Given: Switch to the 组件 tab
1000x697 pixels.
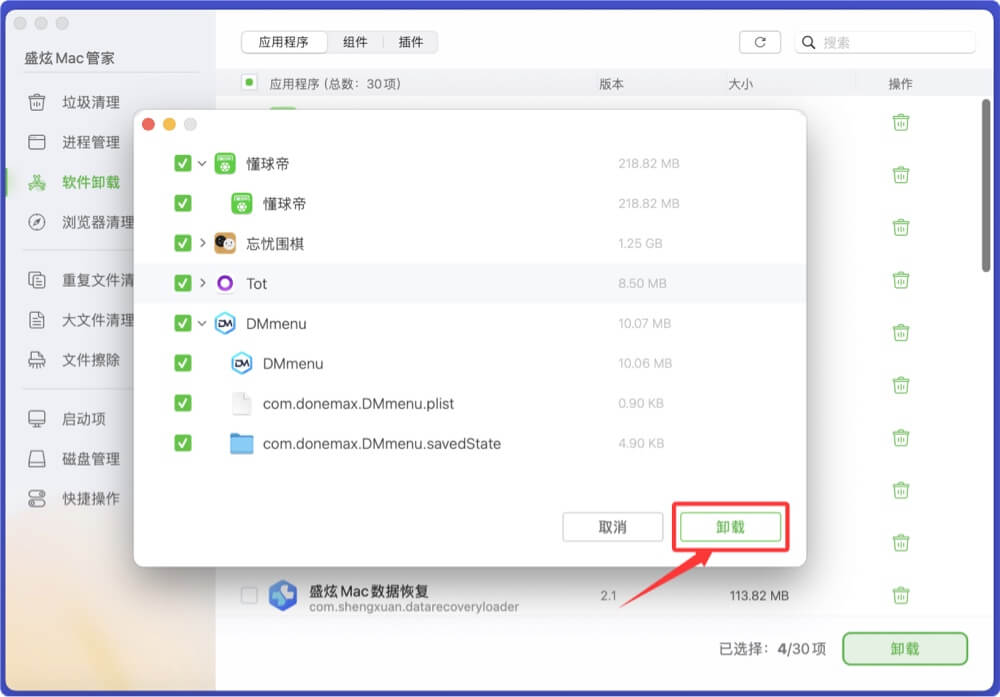Looking at the screenshot, I should click(x=356, y=42).
